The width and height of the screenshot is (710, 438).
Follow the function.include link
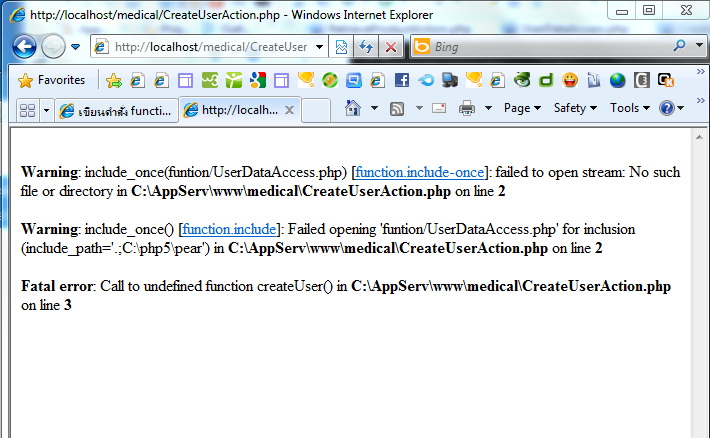(x=229, y=229)
